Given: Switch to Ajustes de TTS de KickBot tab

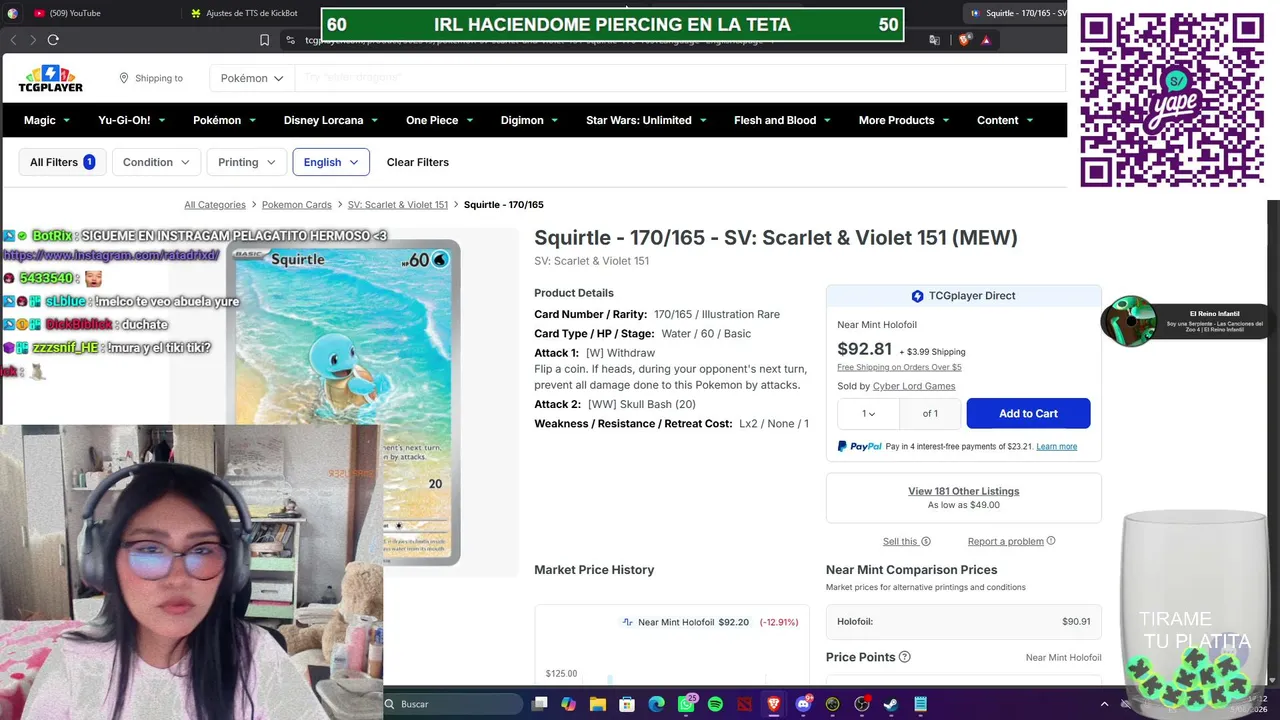Looking at the screenshot, I should 250,13.
